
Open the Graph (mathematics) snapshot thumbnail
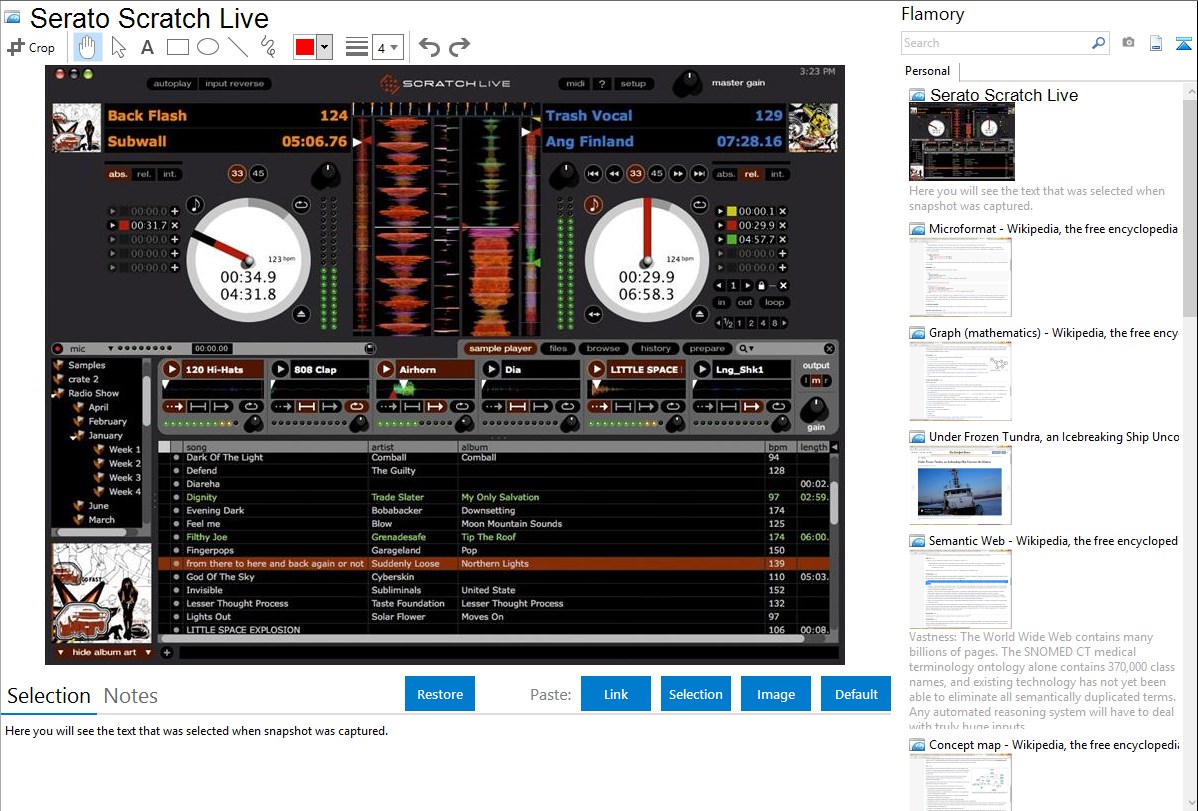[x=960, y=381]
